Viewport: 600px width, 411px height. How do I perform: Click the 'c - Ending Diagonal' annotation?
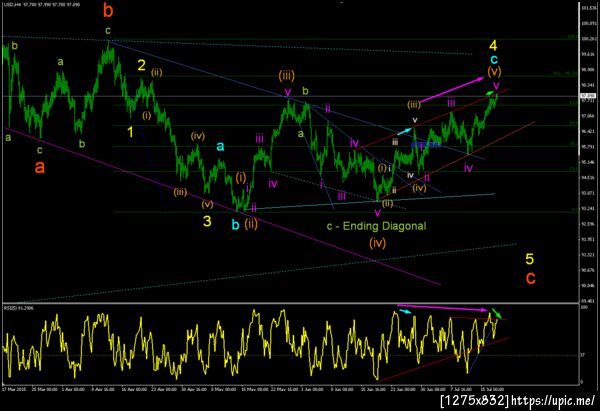[376, 226]
